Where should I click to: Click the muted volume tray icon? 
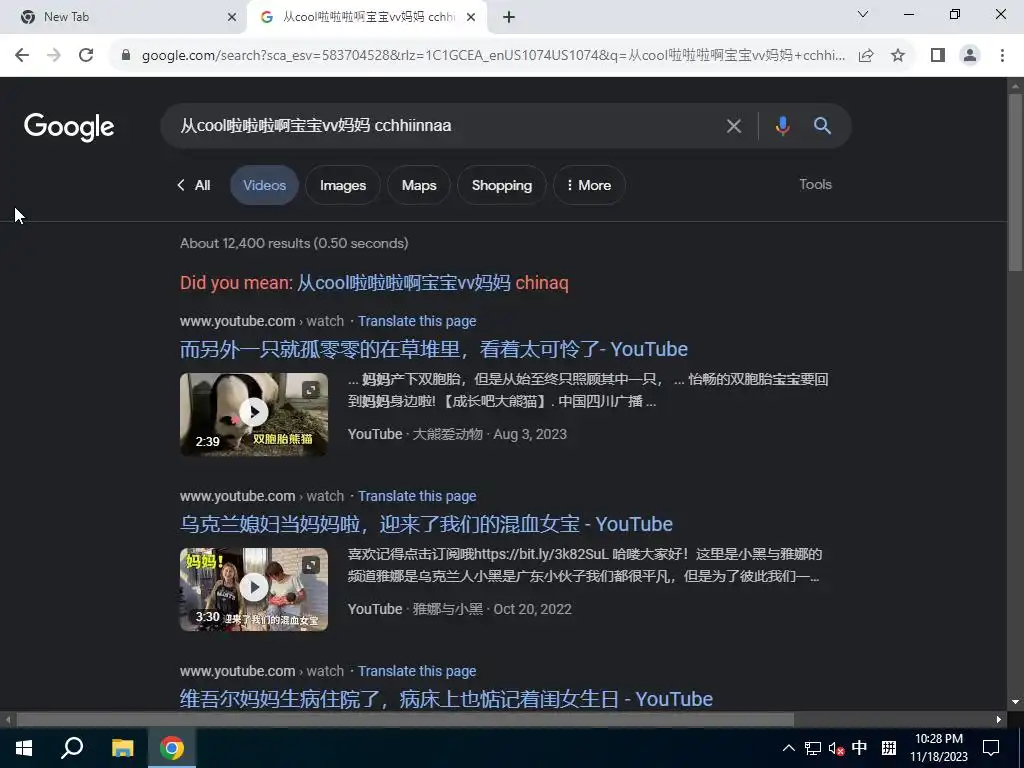click(836, 748)
